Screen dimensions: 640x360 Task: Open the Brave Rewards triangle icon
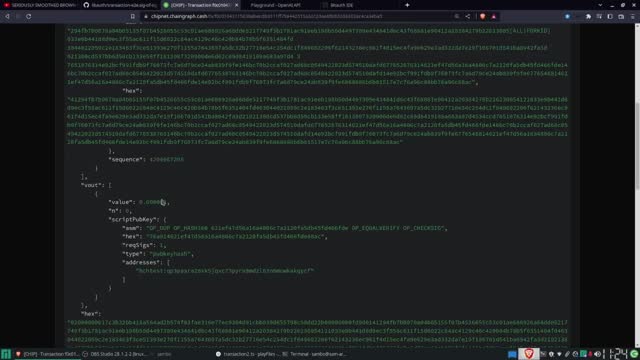493,16
